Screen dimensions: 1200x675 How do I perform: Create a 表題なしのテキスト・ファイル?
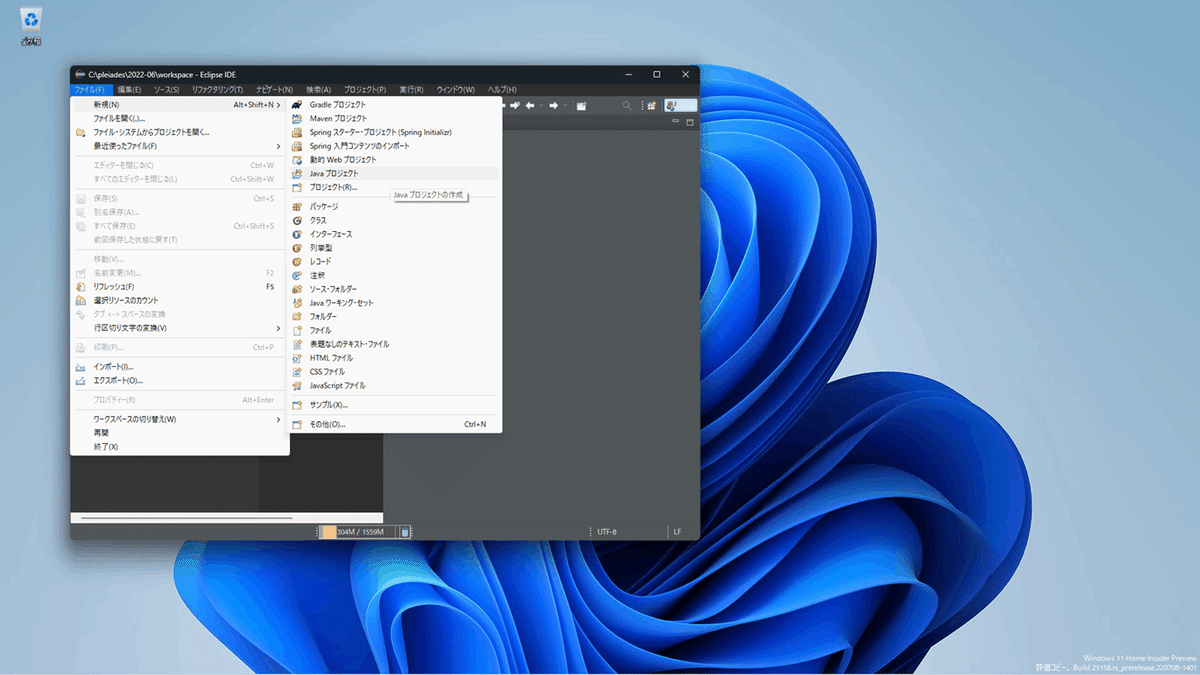[x=394, y=344]
